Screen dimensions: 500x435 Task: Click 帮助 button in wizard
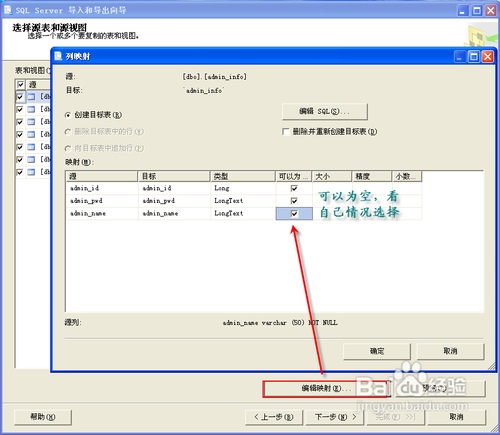click(x=43, y=417)
